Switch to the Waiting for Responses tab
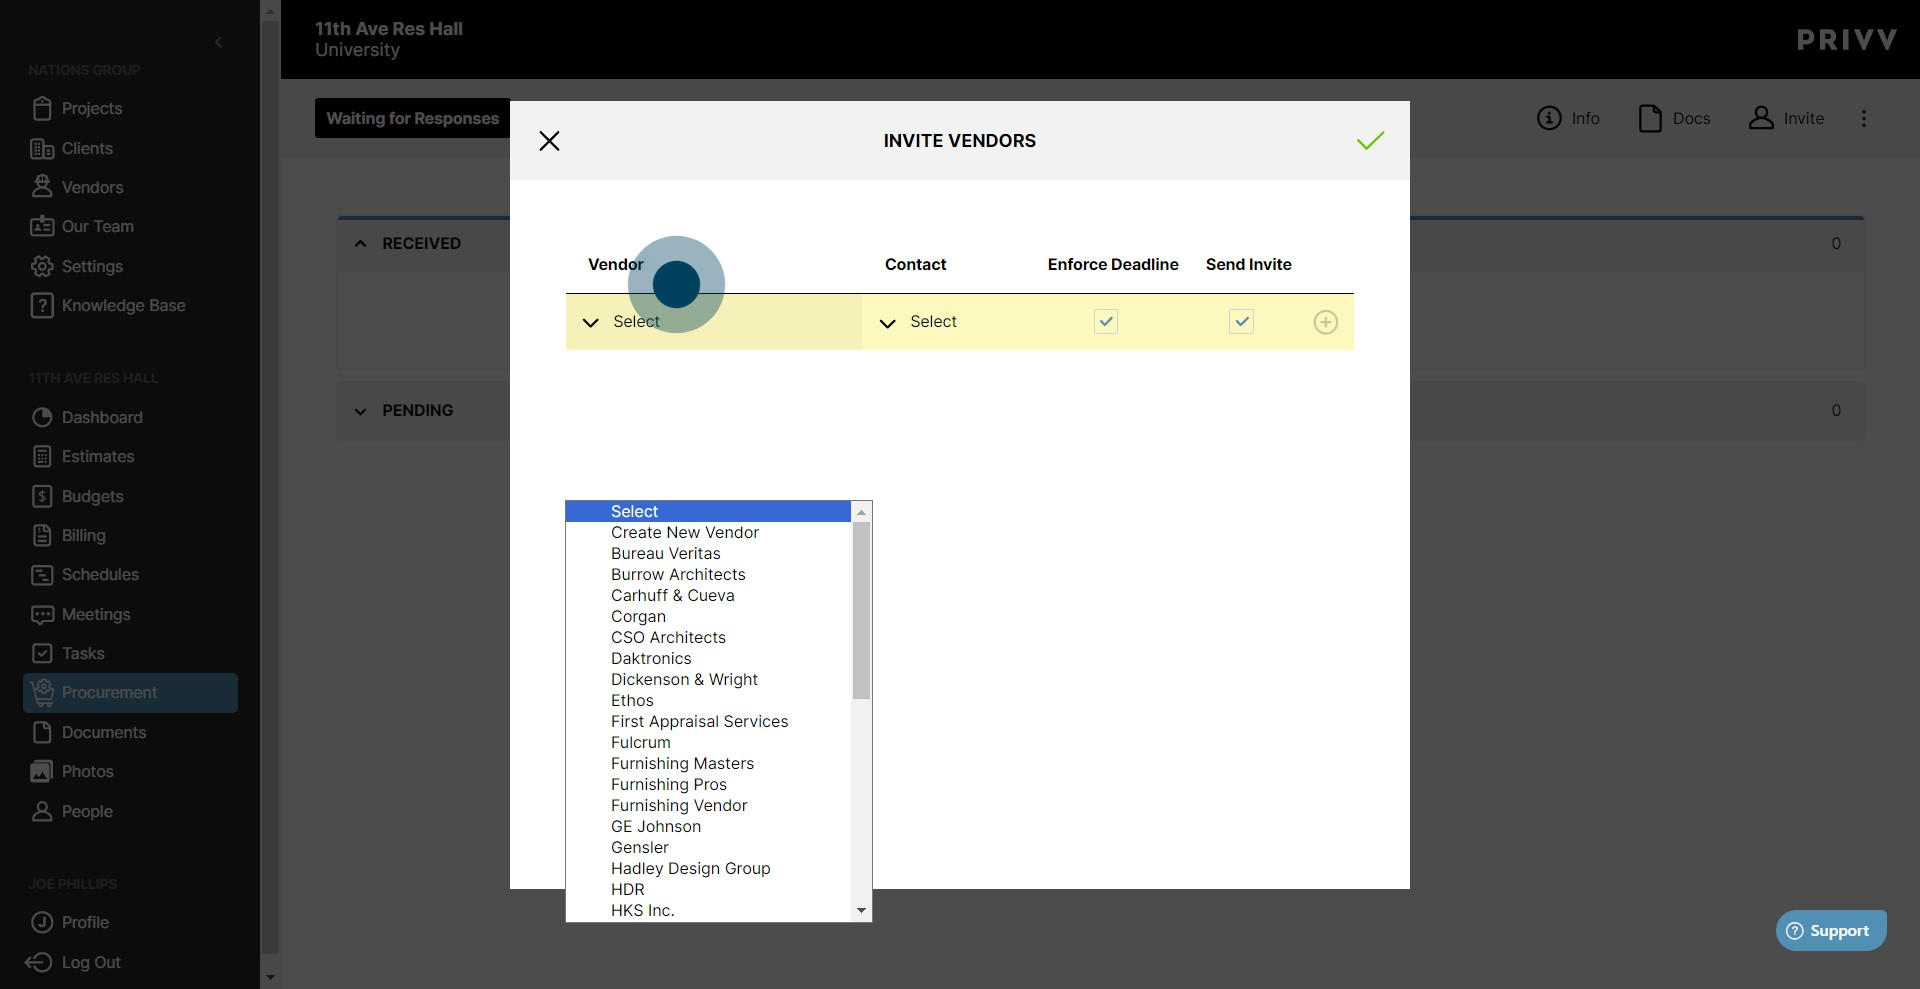1920x989 pixels. click(x=411, y=118)
